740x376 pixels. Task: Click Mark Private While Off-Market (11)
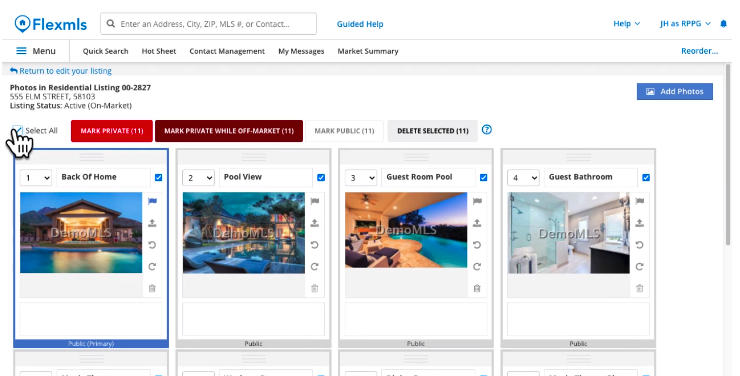(x=229, y=131)
